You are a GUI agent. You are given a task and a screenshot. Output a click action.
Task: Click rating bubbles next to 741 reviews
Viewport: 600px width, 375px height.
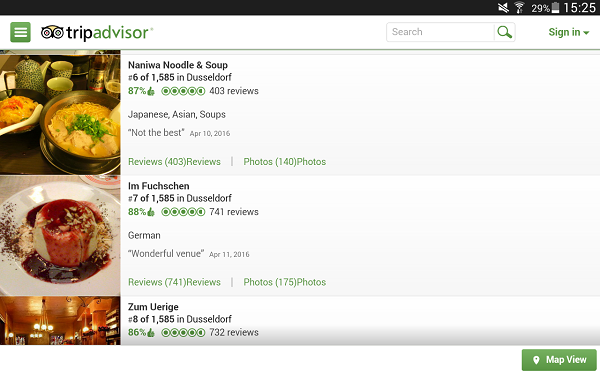pos(183,212)
